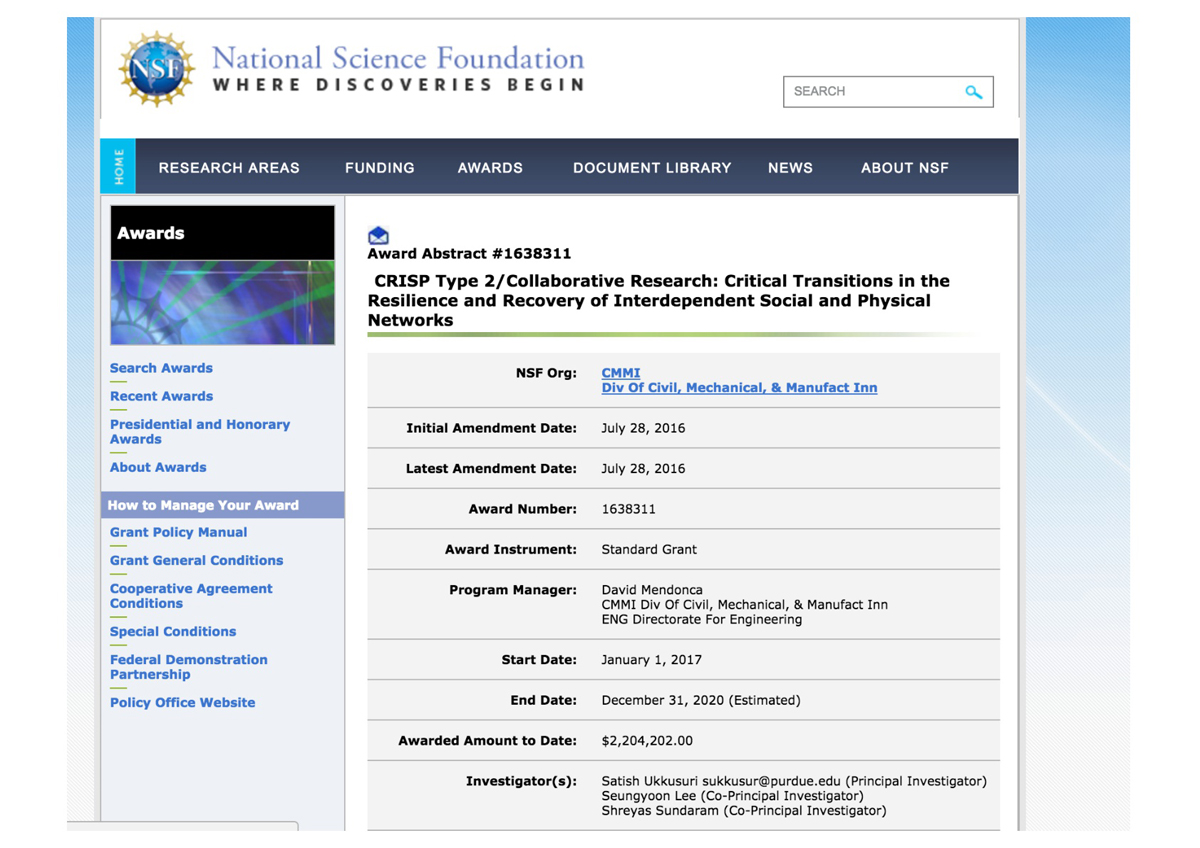Open the Awards menu in navigation bar
This screenshot has width=1200, height=848.
[490, 168]
